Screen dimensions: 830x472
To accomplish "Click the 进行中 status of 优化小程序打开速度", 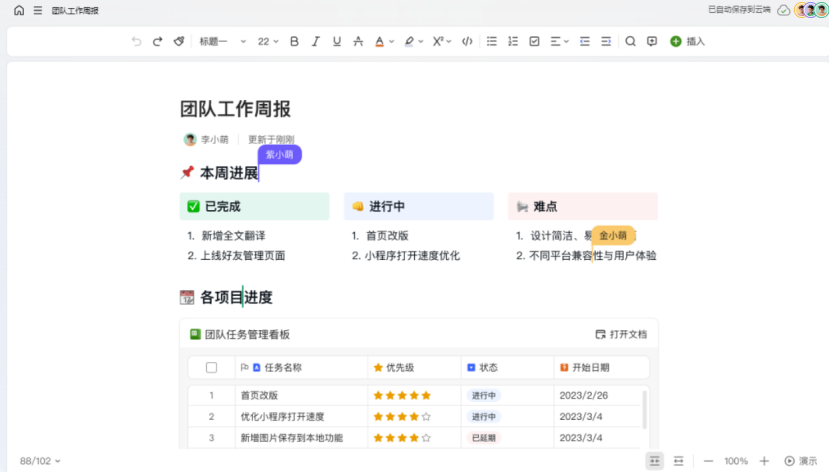I will pos(484,416).
